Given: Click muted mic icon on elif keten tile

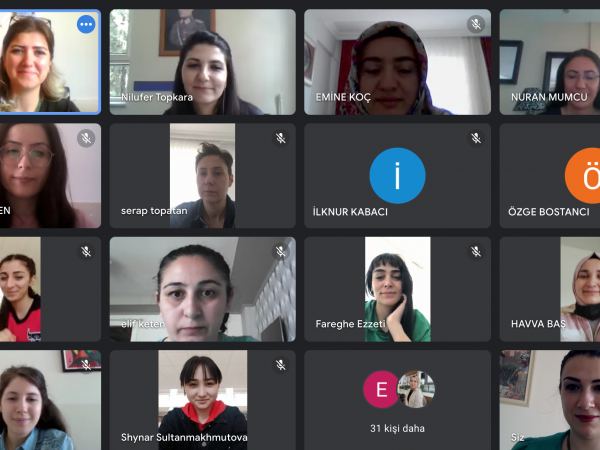Looking at the screenshot, I should tap(281, 251).
